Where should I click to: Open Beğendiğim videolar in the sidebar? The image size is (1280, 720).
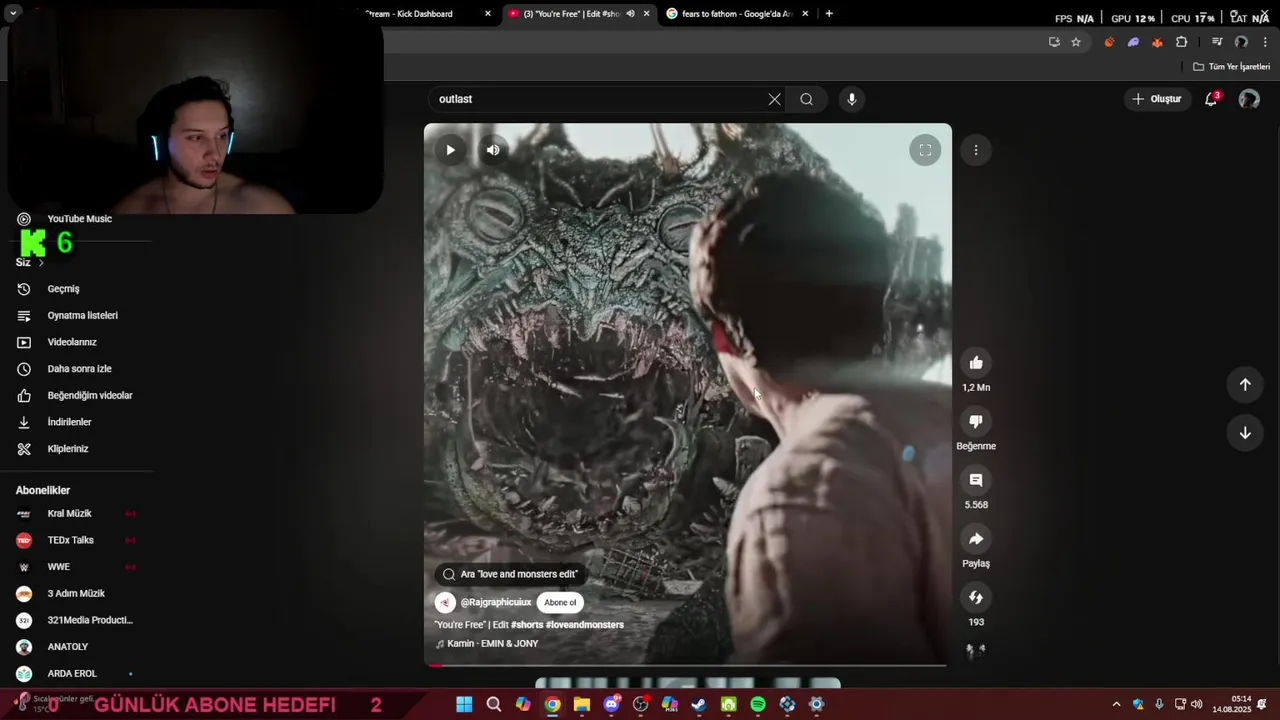coord(90,395)
